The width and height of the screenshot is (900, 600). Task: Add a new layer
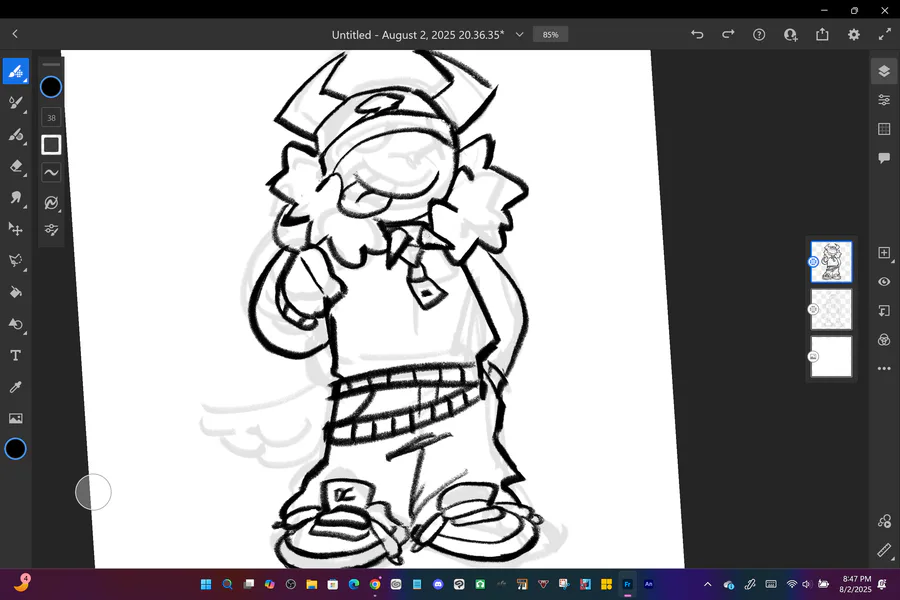pos(884,253)
